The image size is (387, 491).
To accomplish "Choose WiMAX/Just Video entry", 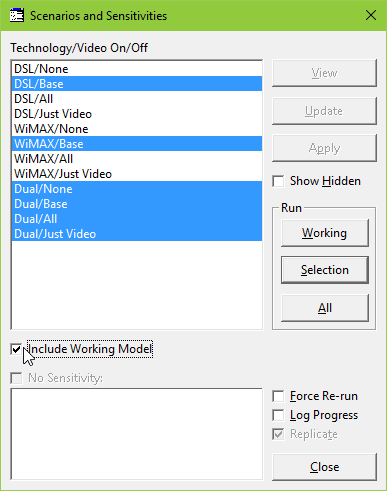I will click(137, 174).
